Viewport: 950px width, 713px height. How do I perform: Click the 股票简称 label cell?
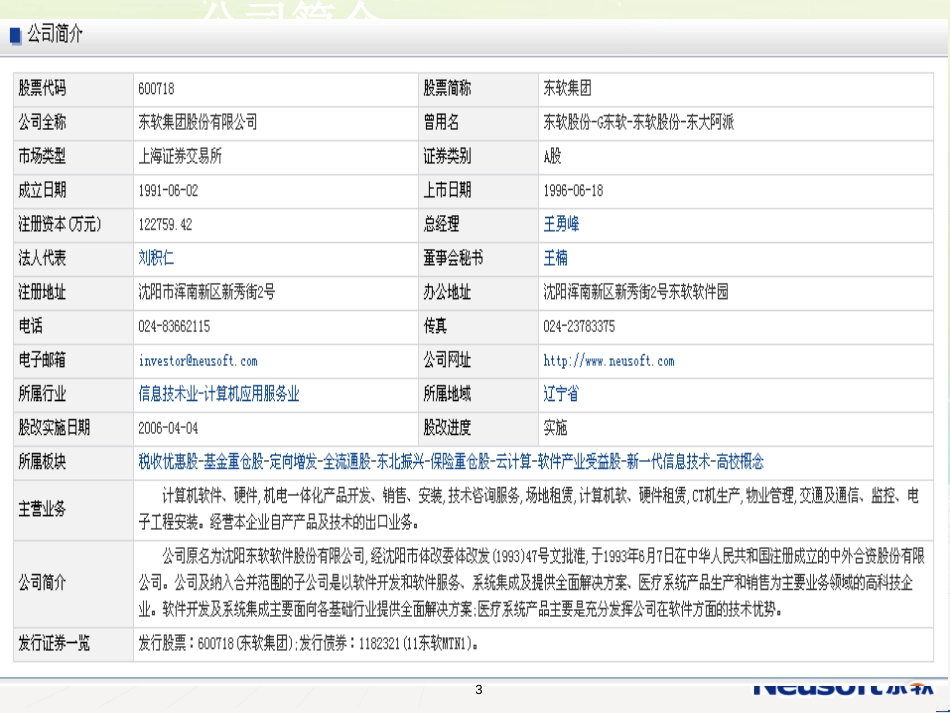click(478, 89)
